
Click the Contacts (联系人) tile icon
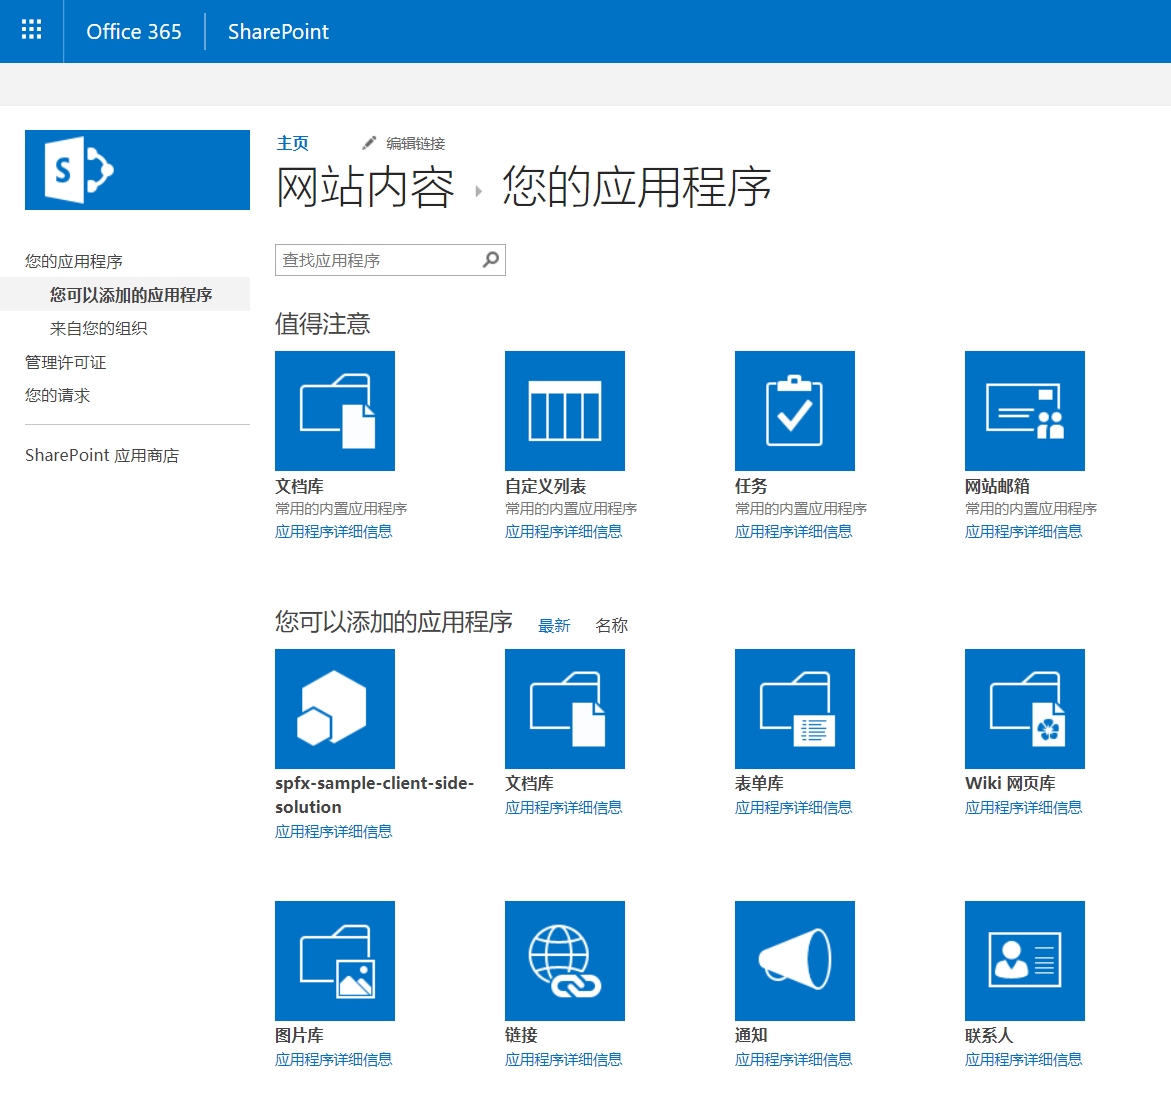(1024, 960)
